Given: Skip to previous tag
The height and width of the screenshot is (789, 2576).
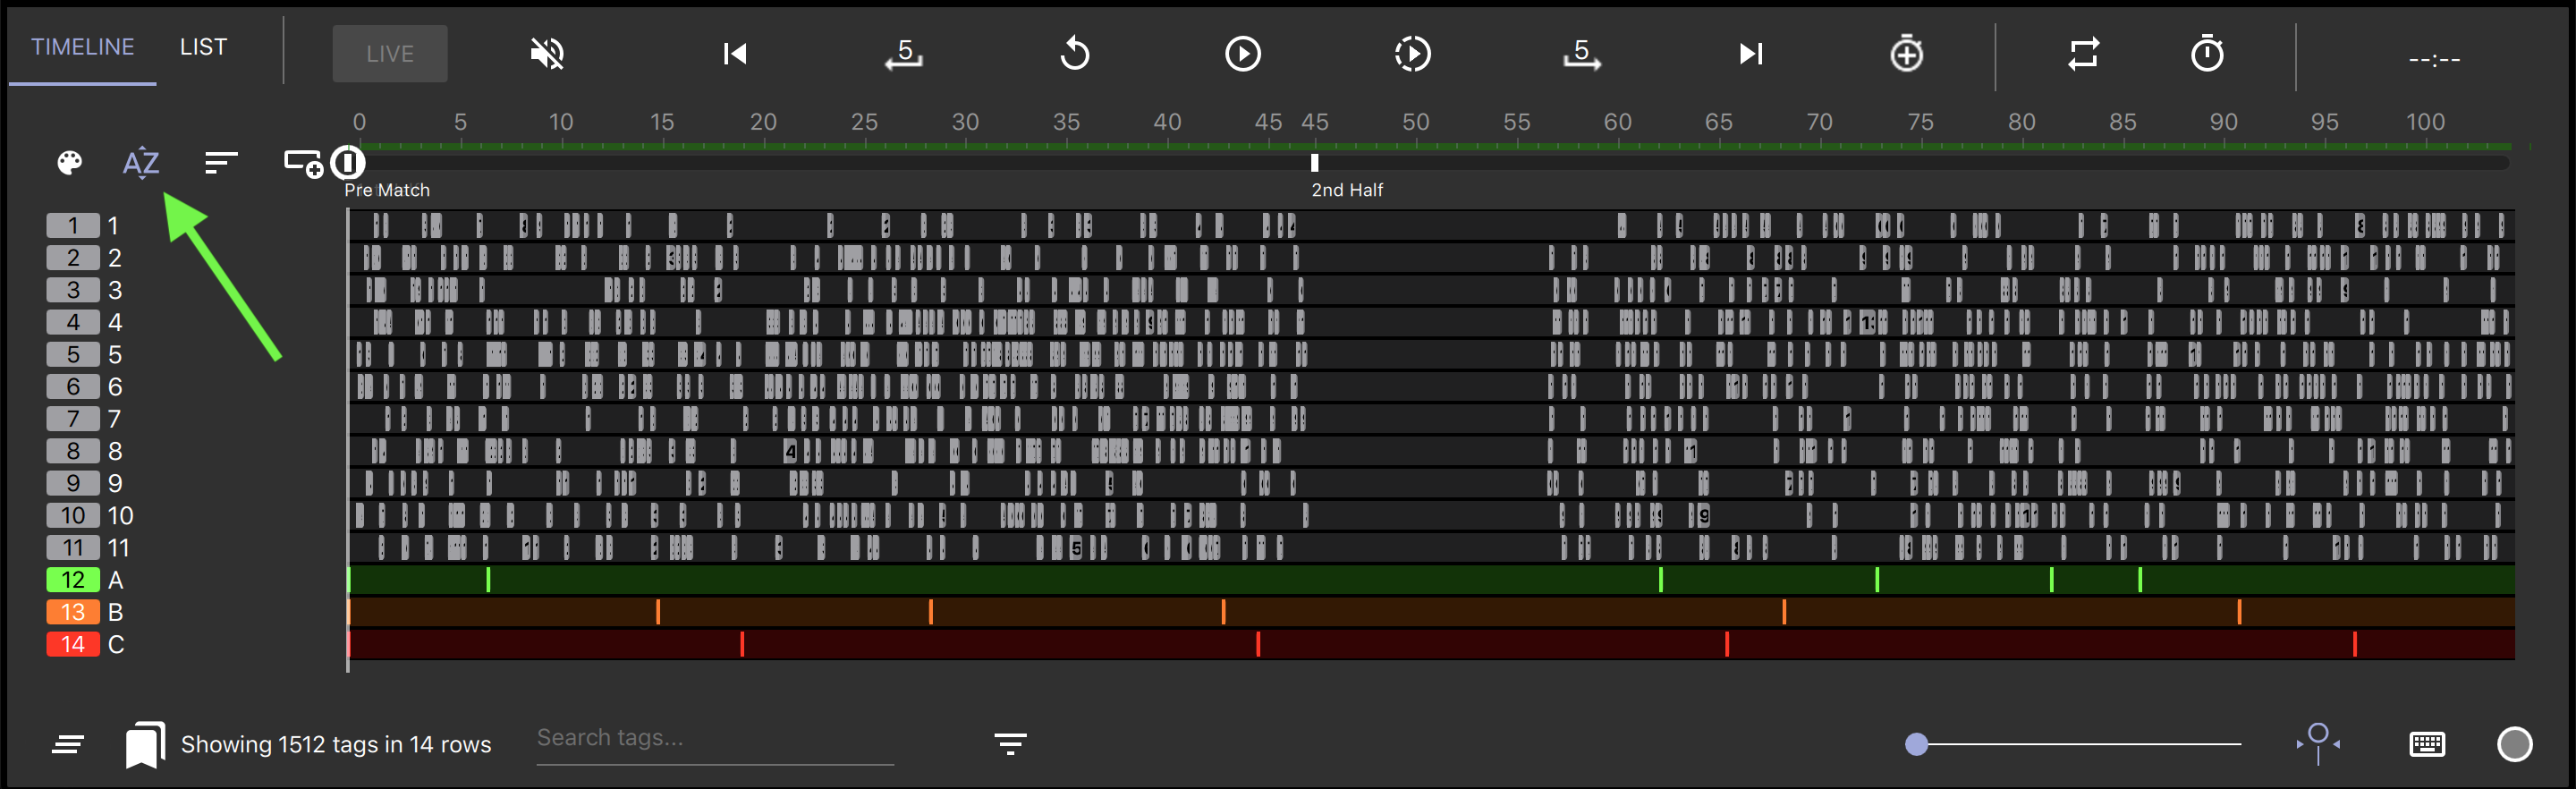Looking at the screenshot, I should (x=735, y=53).
